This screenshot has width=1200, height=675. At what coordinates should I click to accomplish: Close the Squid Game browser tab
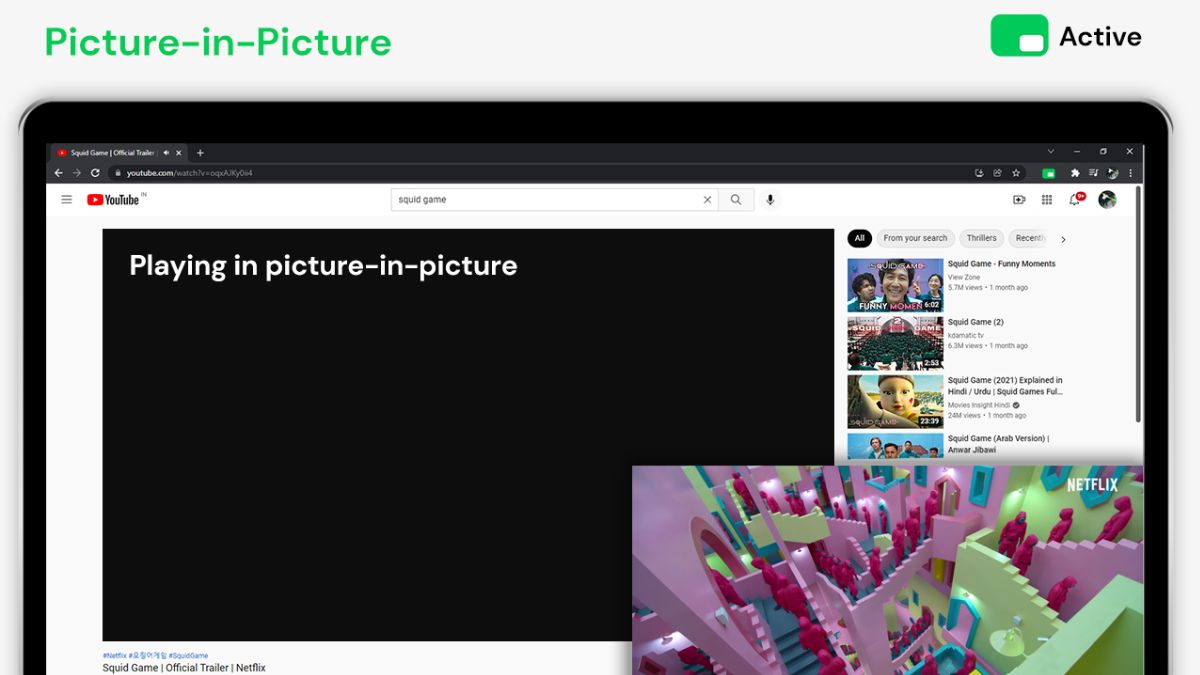point(179,153)
